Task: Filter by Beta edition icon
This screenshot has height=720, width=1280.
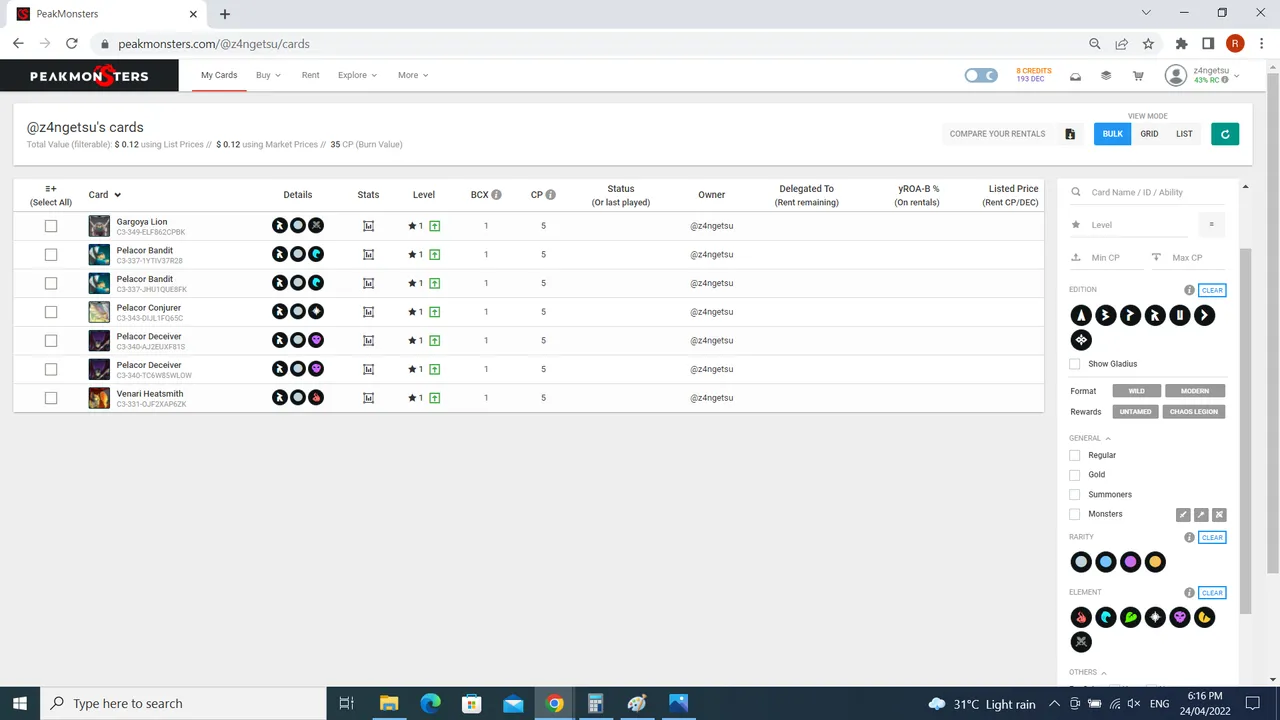Action: [x=1106, y=316]
